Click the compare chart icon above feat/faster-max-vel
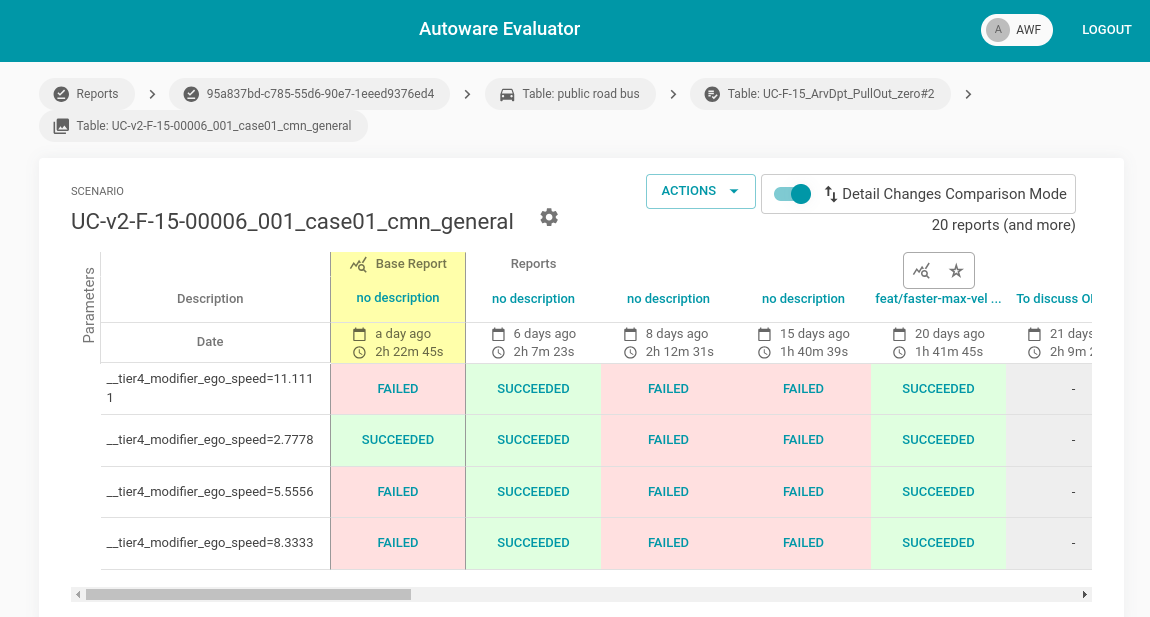Viewport: 1150px width, 617px height. (x=922, y=271)
